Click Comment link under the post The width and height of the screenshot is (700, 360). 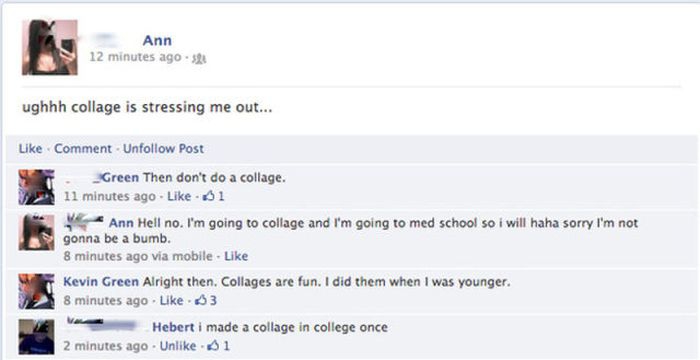click(x=83, y=148)
